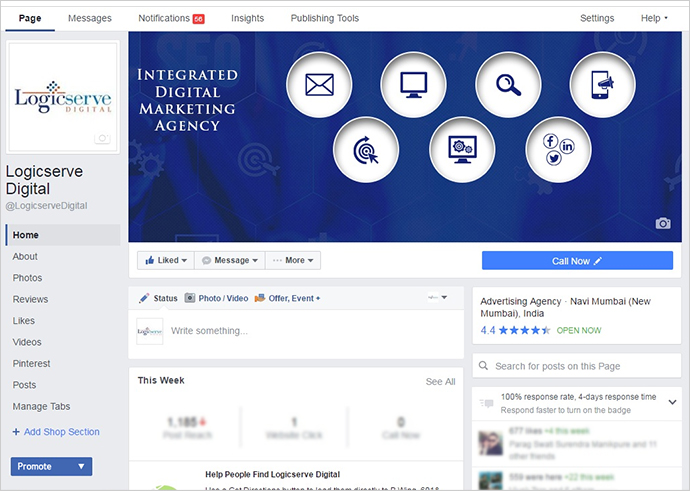Expand the Promote button dropdown arrow
The image size is (690, 491).
(x=81, y=466)
